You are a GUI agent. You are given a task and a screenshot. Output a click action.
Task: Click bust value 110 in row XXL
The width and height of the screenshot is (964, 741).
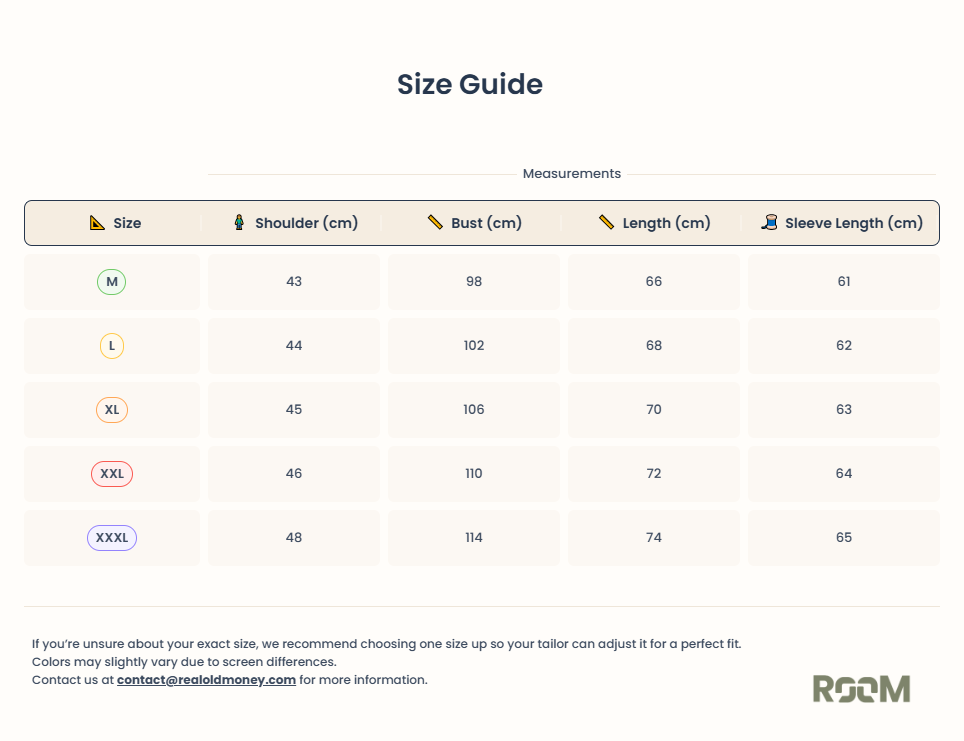(x=474, y=474)
